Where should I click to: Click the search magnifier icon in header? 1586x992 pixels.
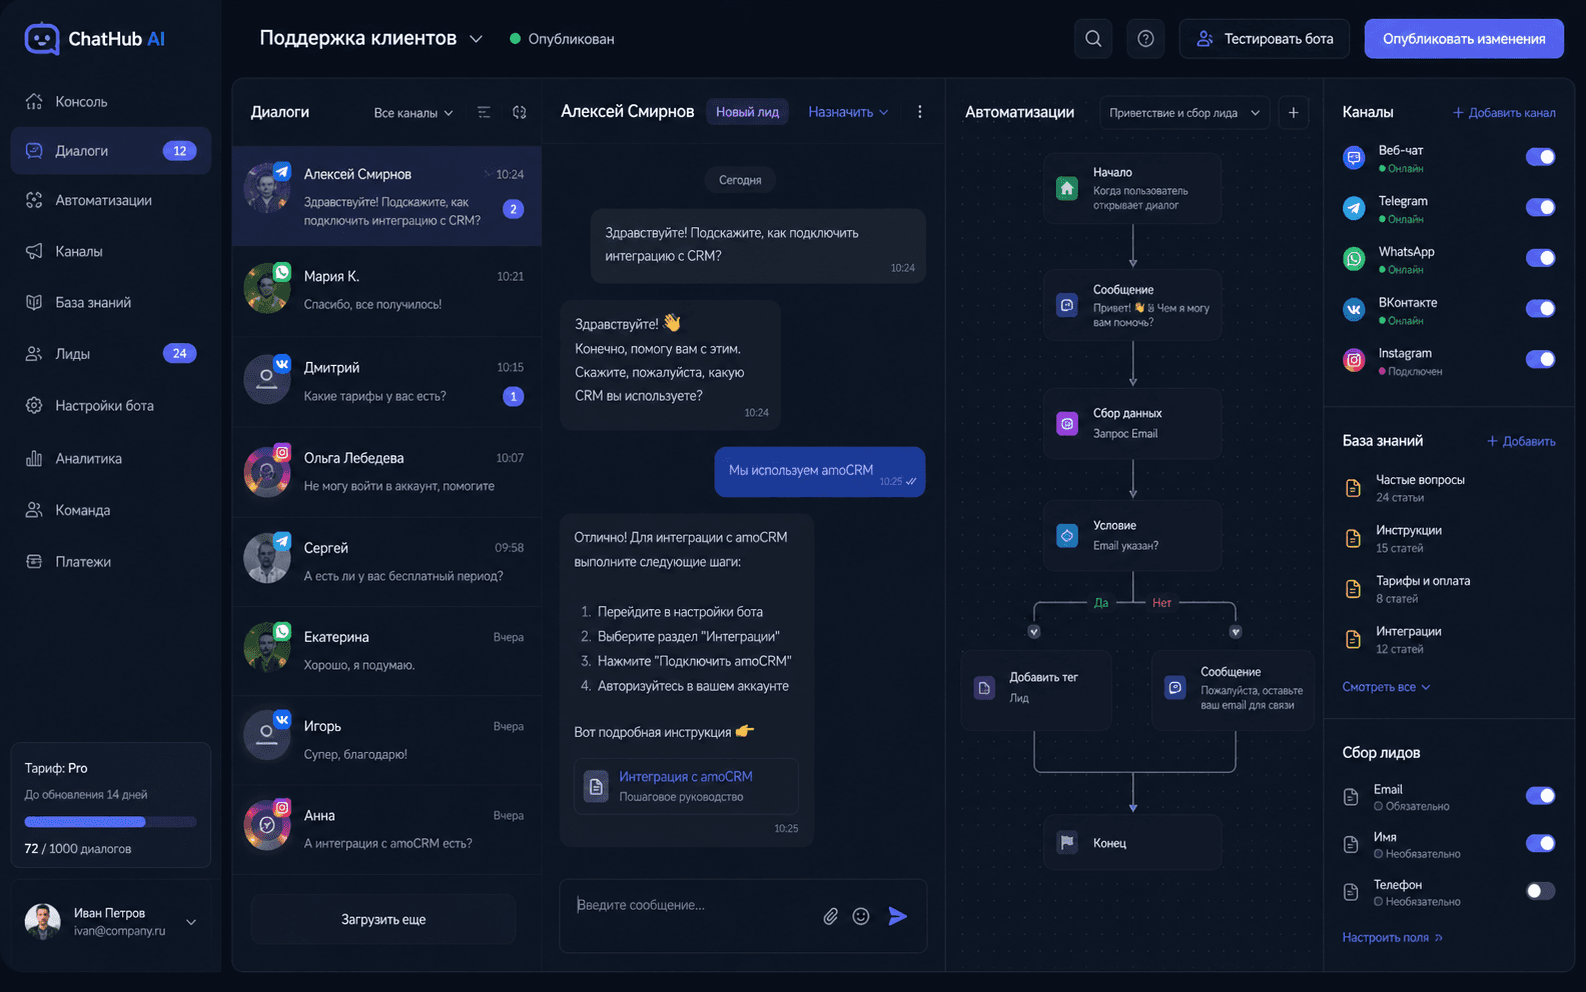coord(1093,39)
